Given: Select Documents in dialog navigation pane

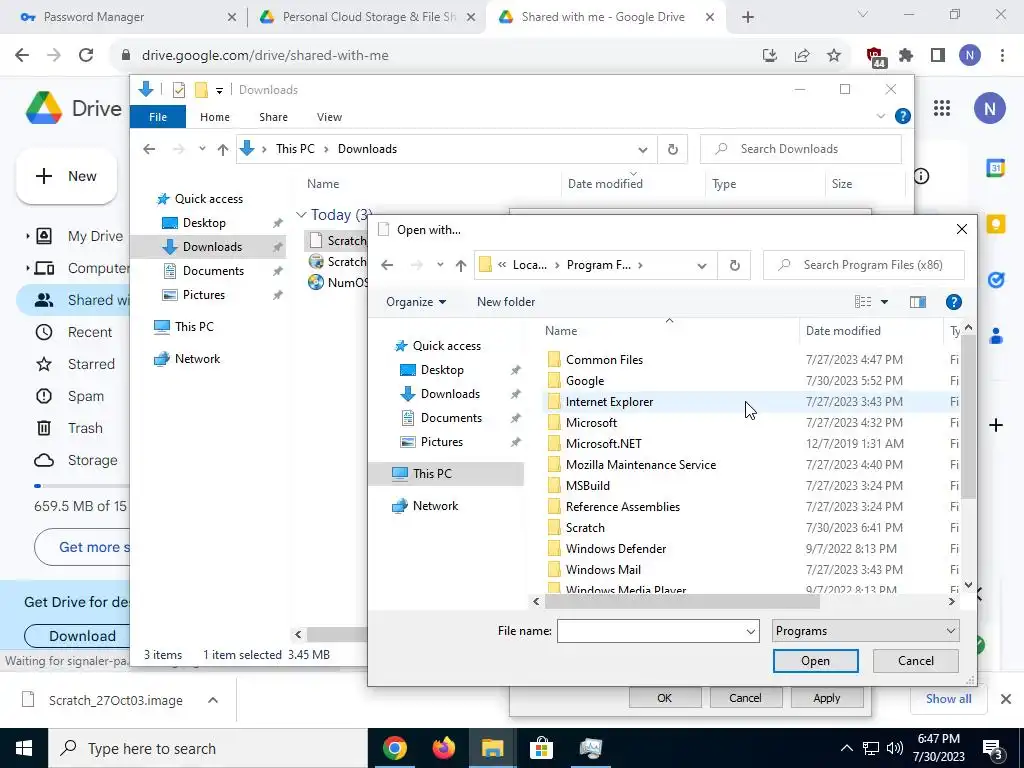Looking at the screenshot, I should [451, 418].
